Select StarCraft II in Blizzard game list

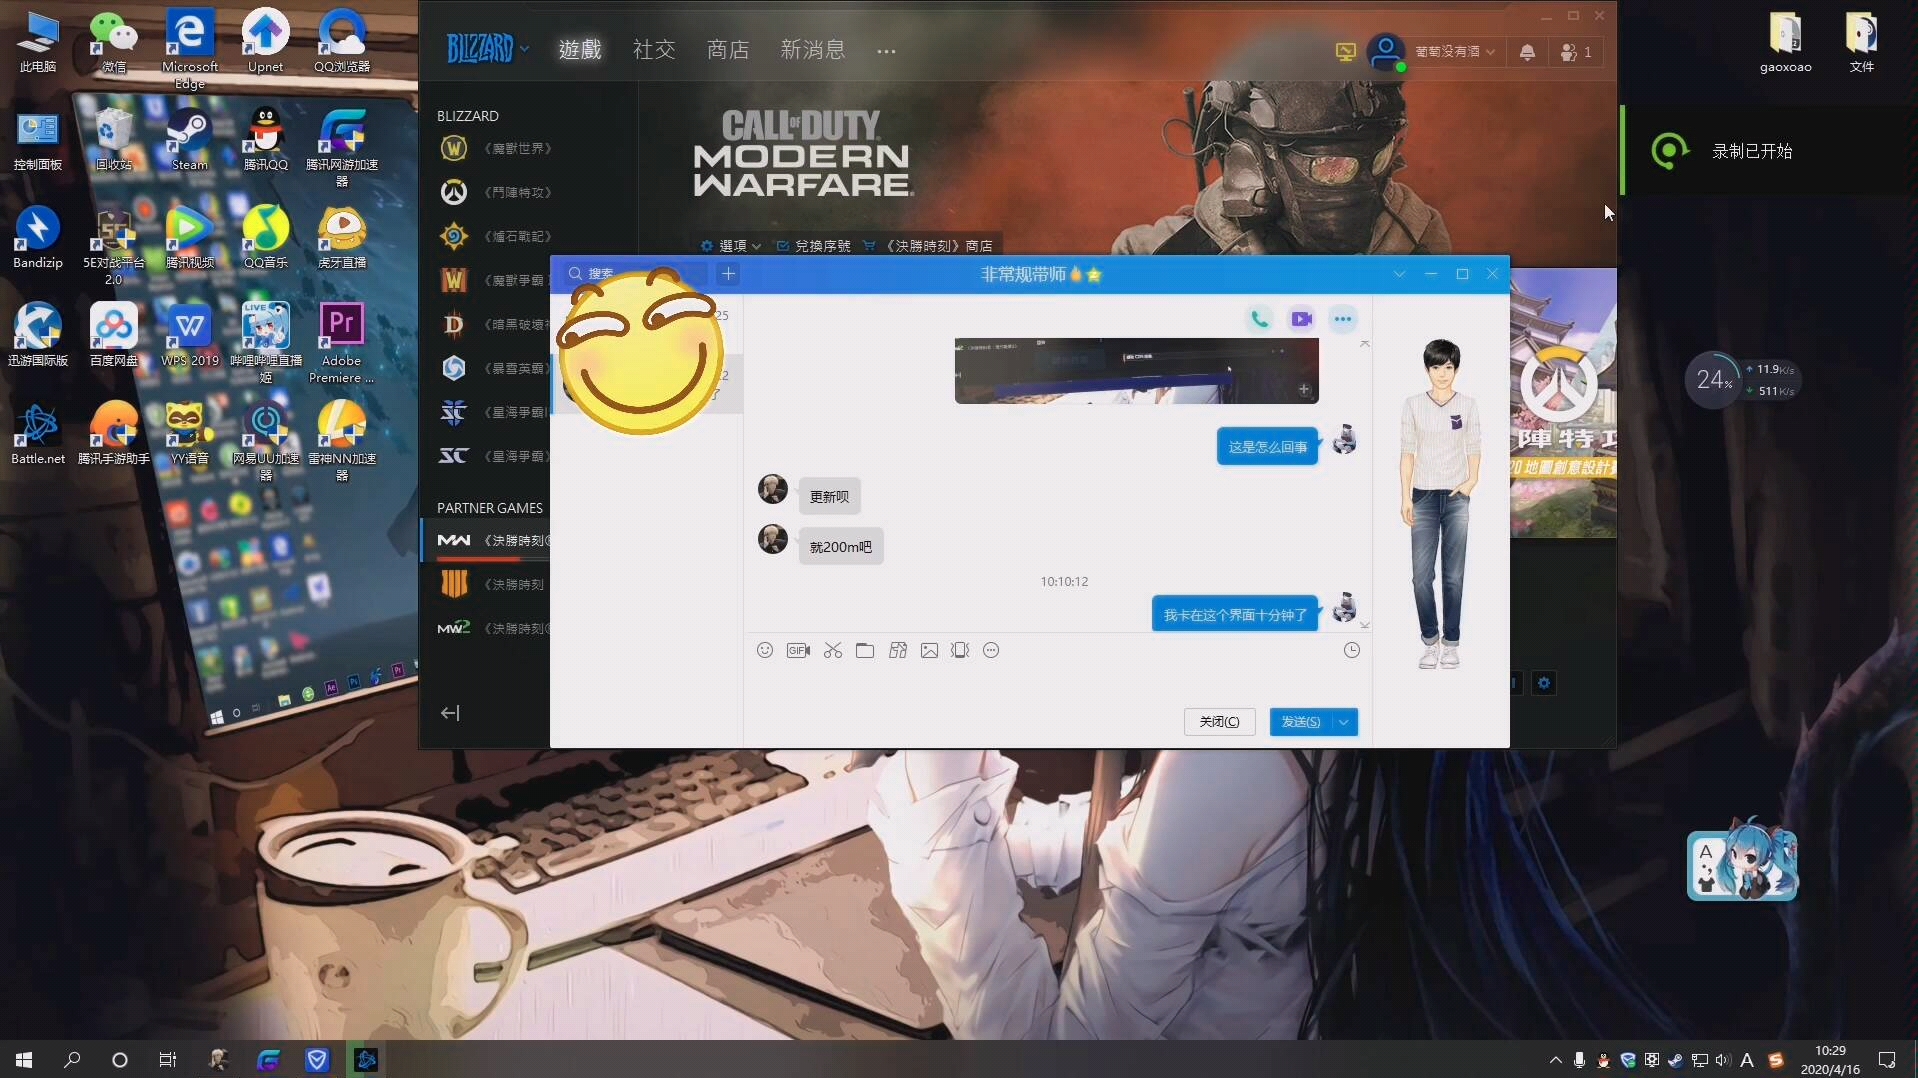pos(492,412)
